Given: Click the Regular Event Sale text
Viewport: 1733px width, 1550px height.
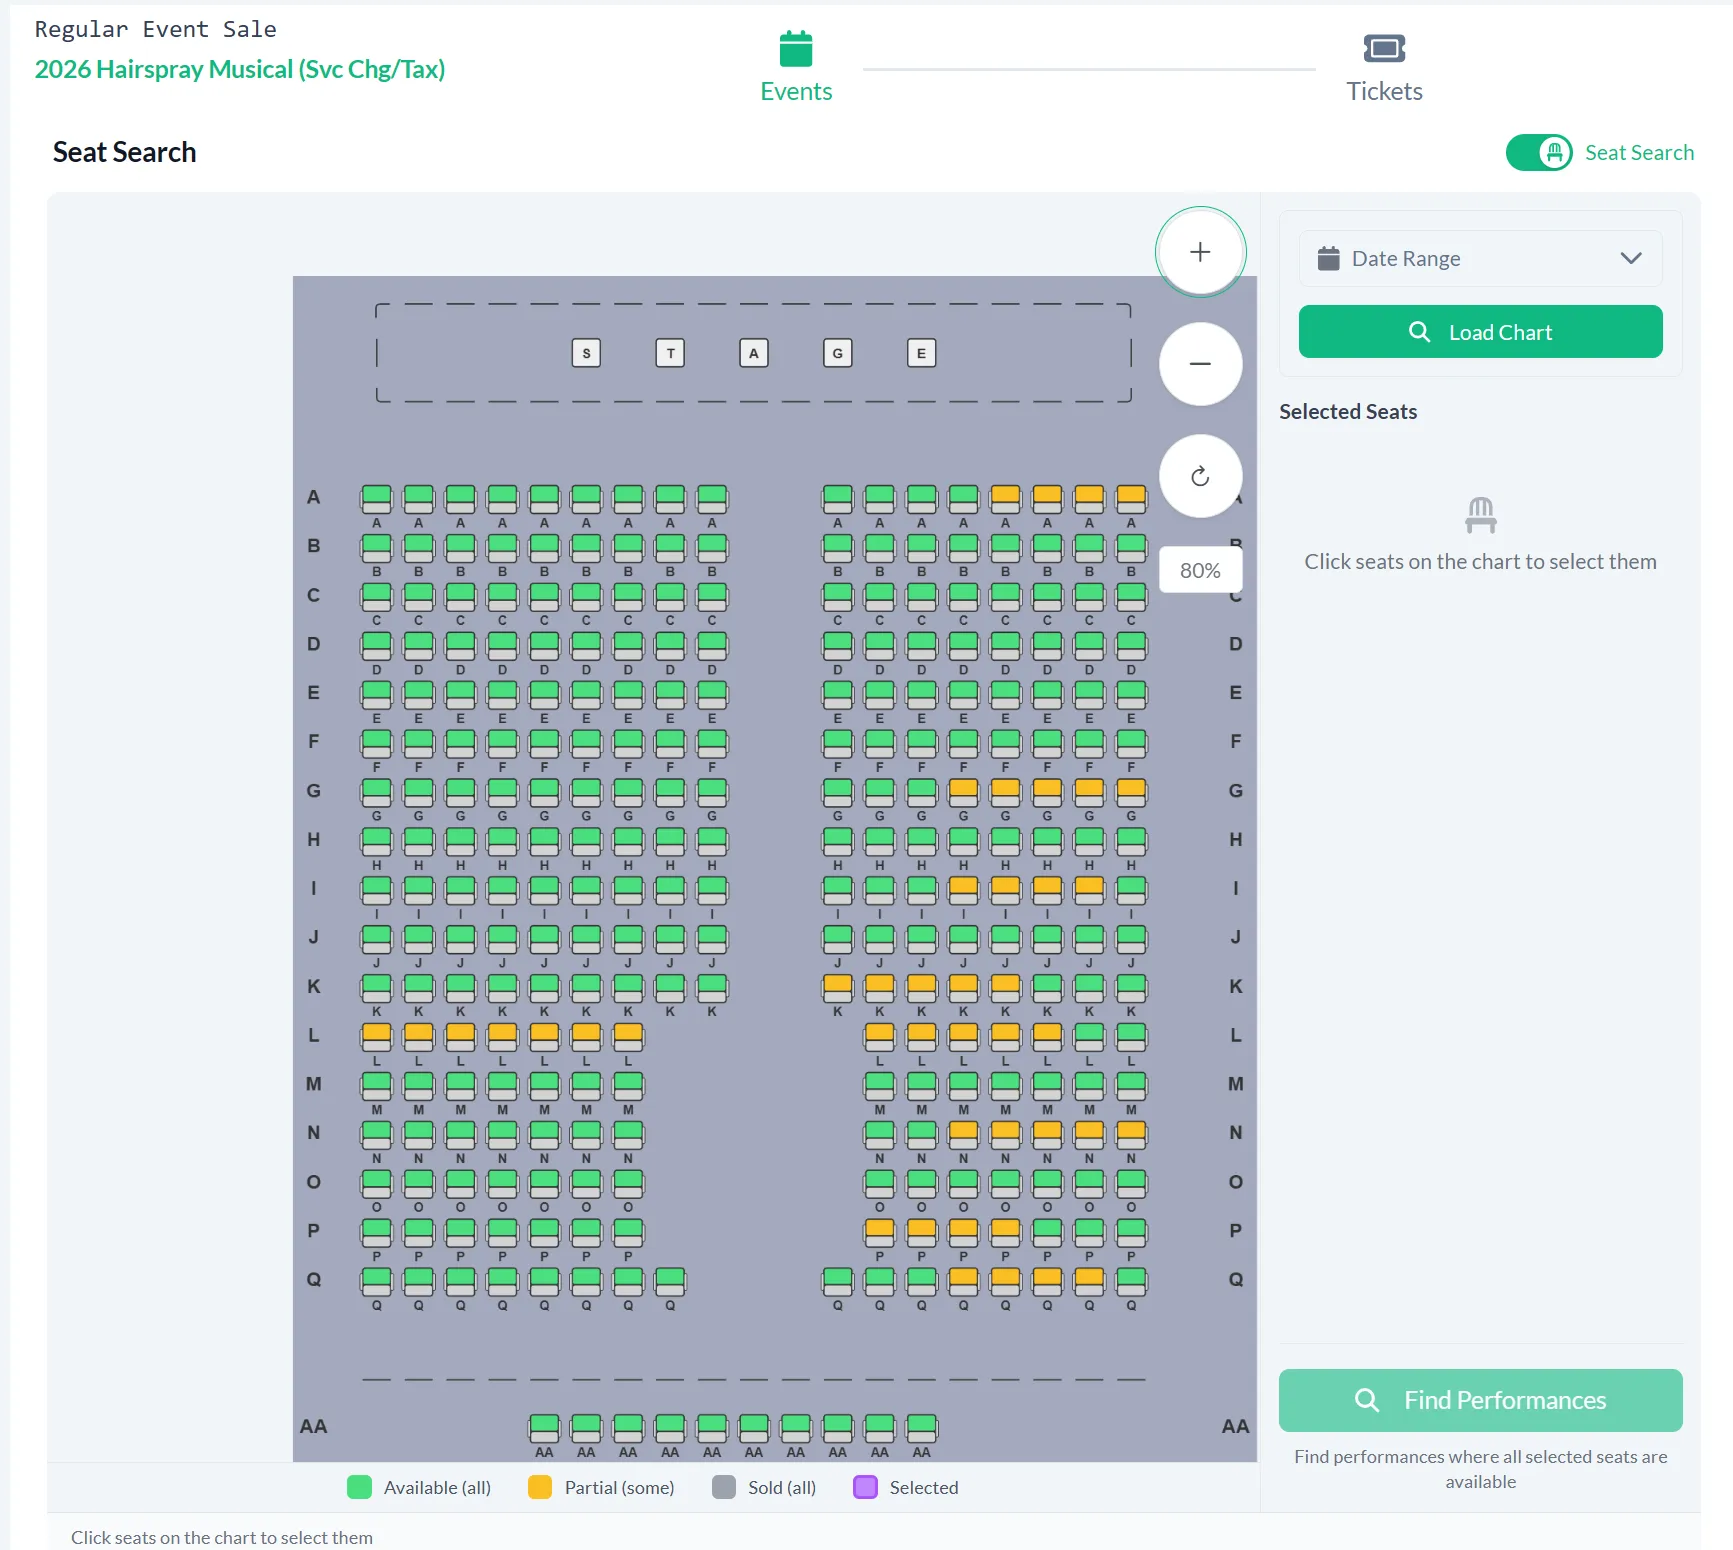Looking at the screenshot, I should coord(155,29).
